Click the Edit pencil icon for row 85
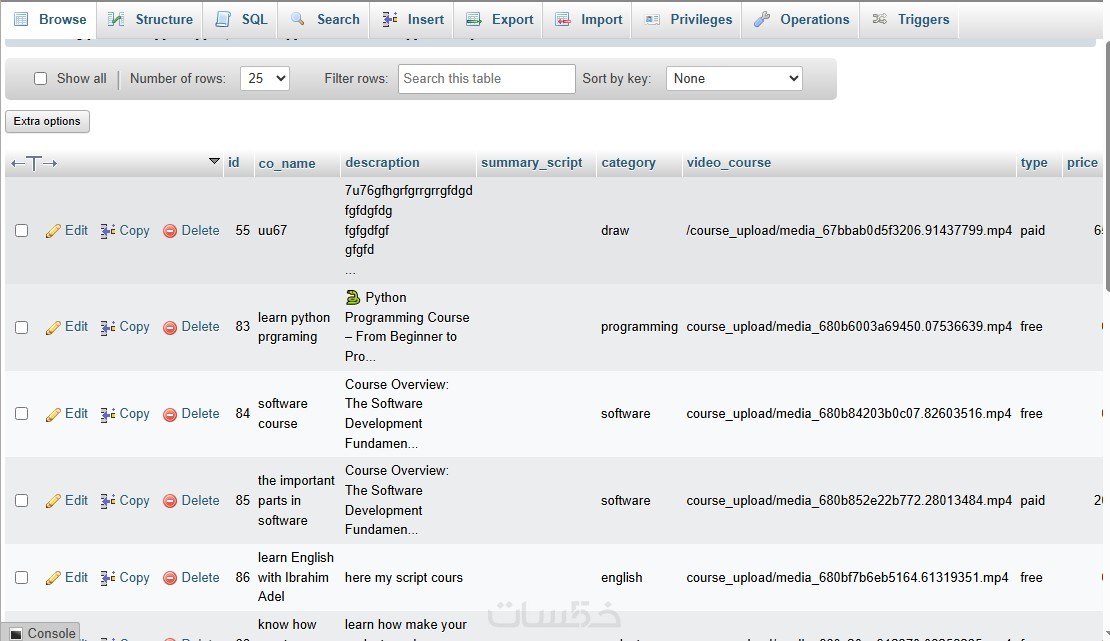1110x641 pixels. 53,501
